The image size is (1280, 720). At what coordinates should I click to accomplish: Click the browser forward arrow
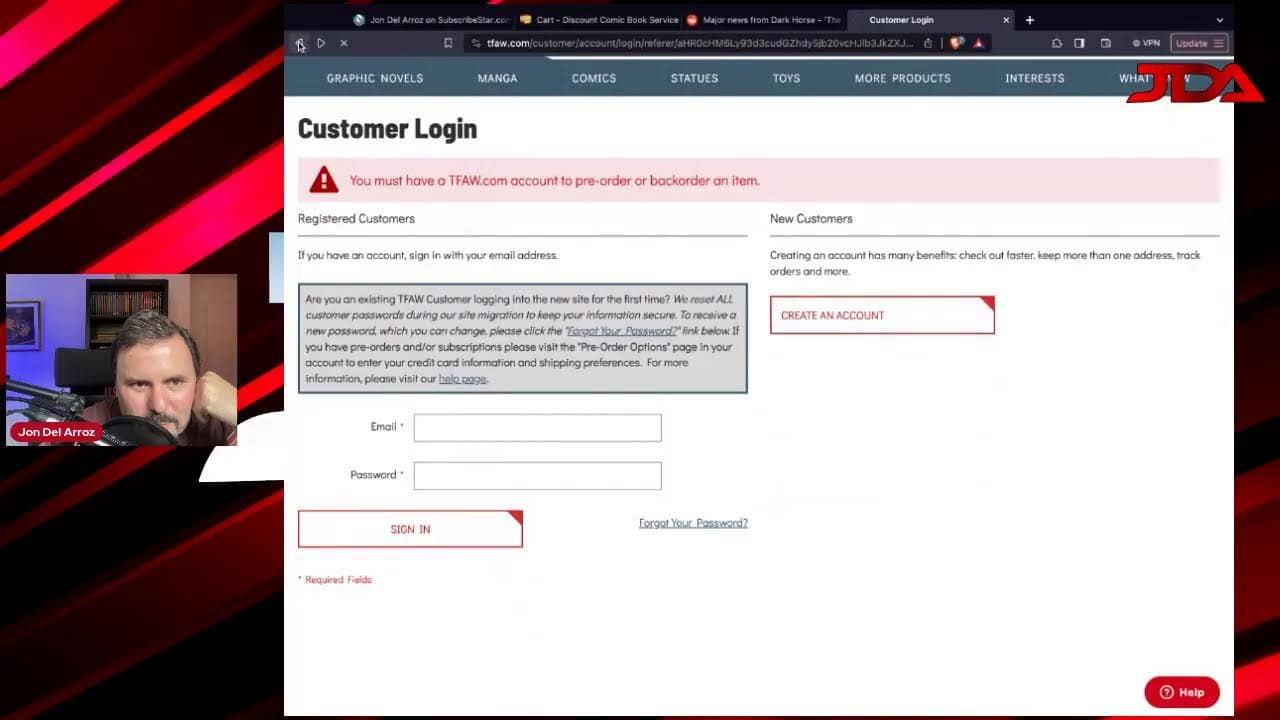pyautogui.click(x=321, y=43)
